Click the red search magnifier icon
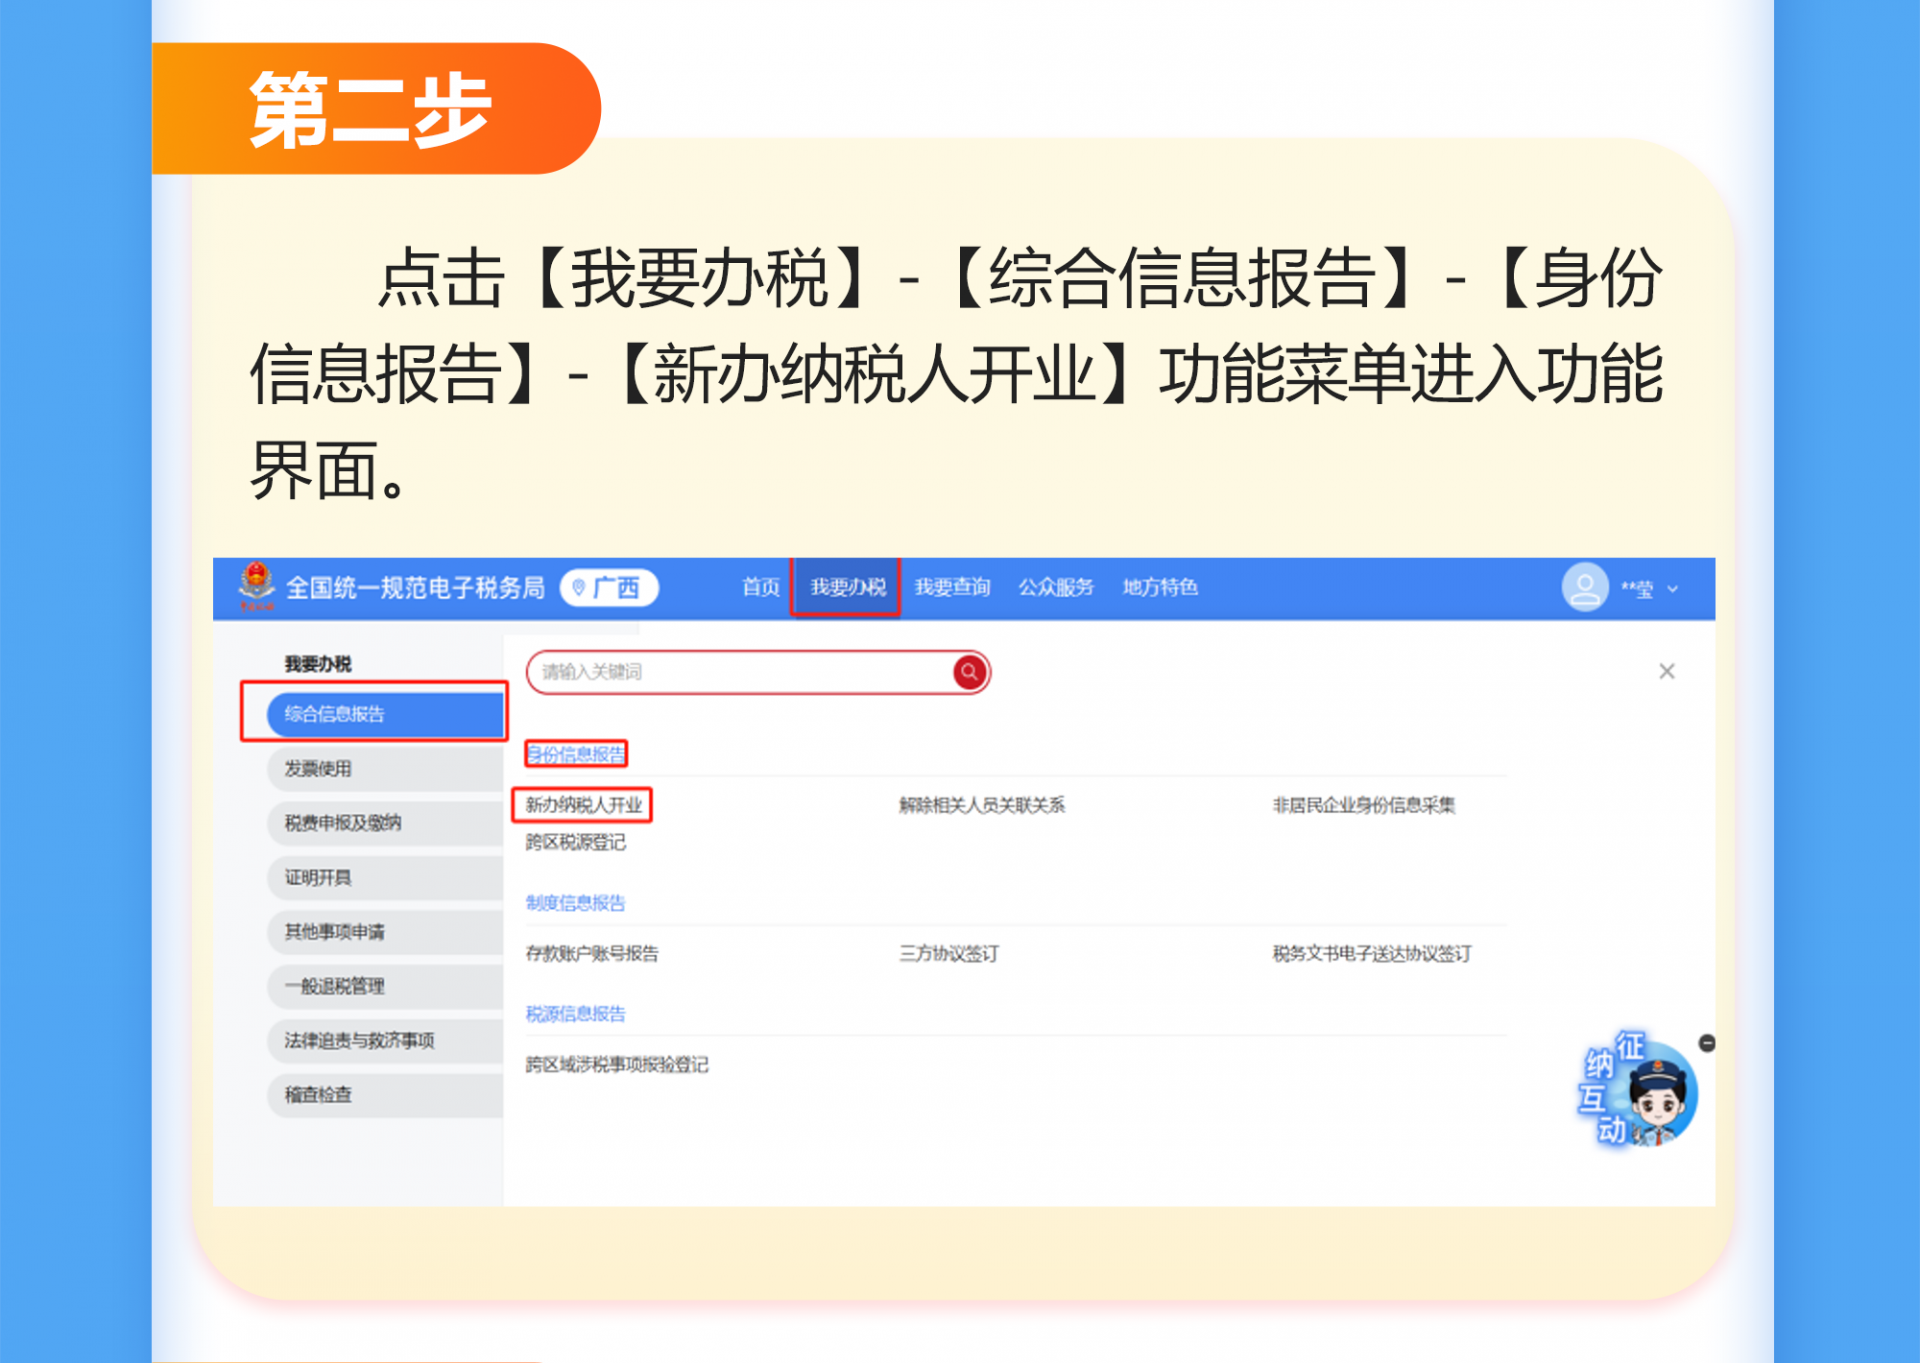Screen dimensions: 1920x1363 (969, 672)
